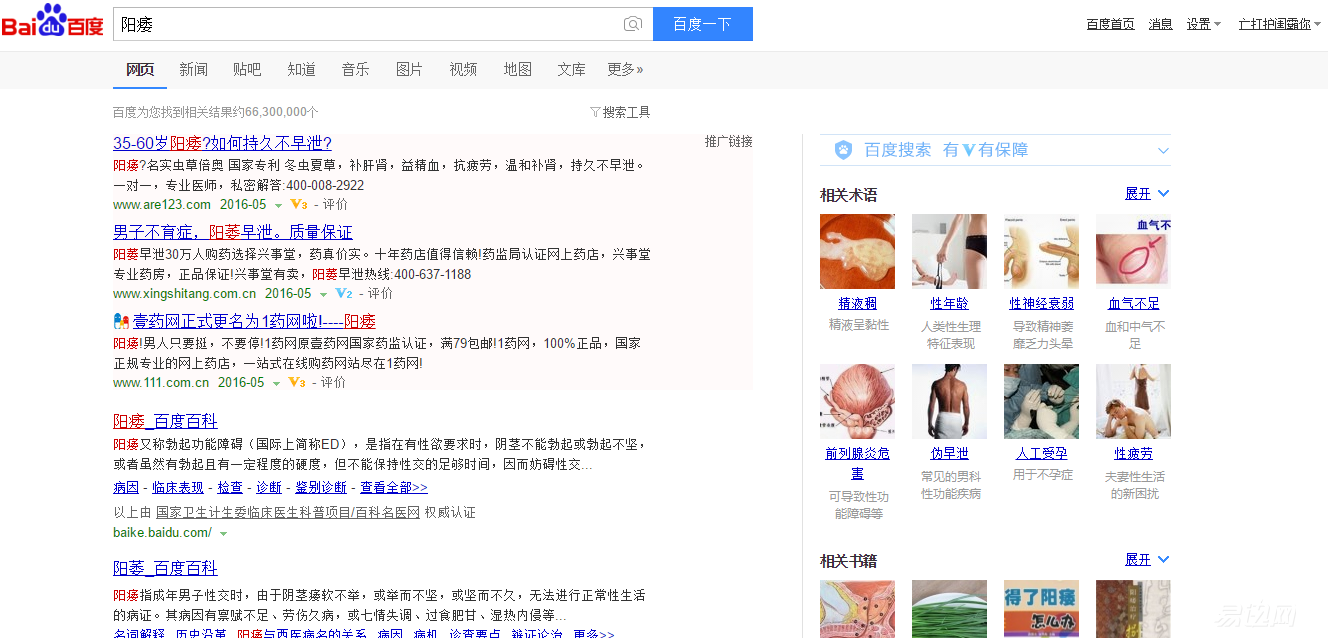
Task: Open dropdown arrow beside baike.baidu.com/
Action: [223, 534]
